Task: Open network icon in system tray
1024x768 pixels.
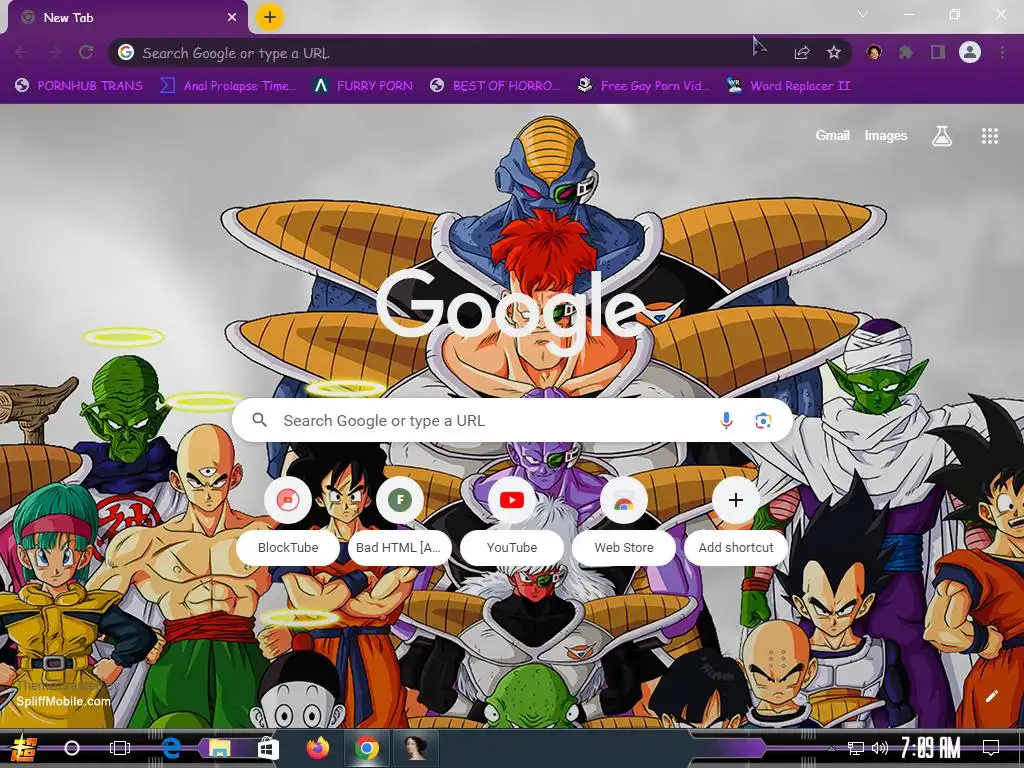Action: point(855,748)
